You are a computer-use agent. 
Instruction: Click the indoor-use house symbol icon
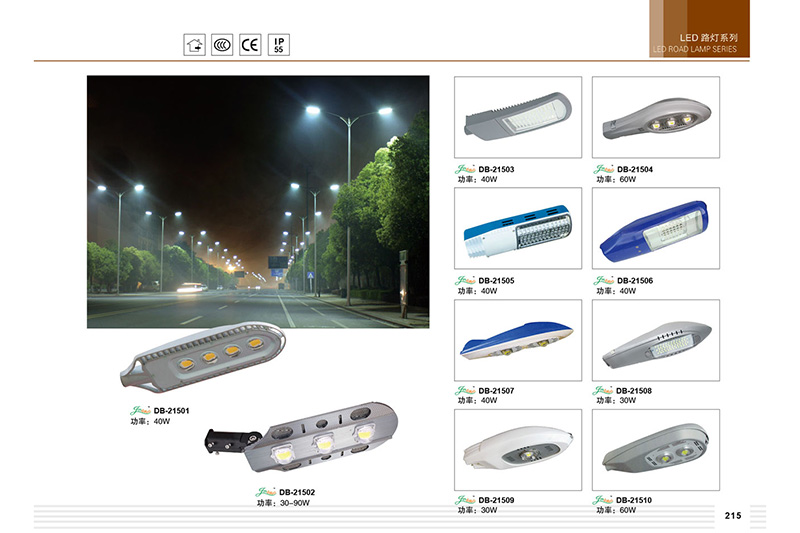coord(194,45)
